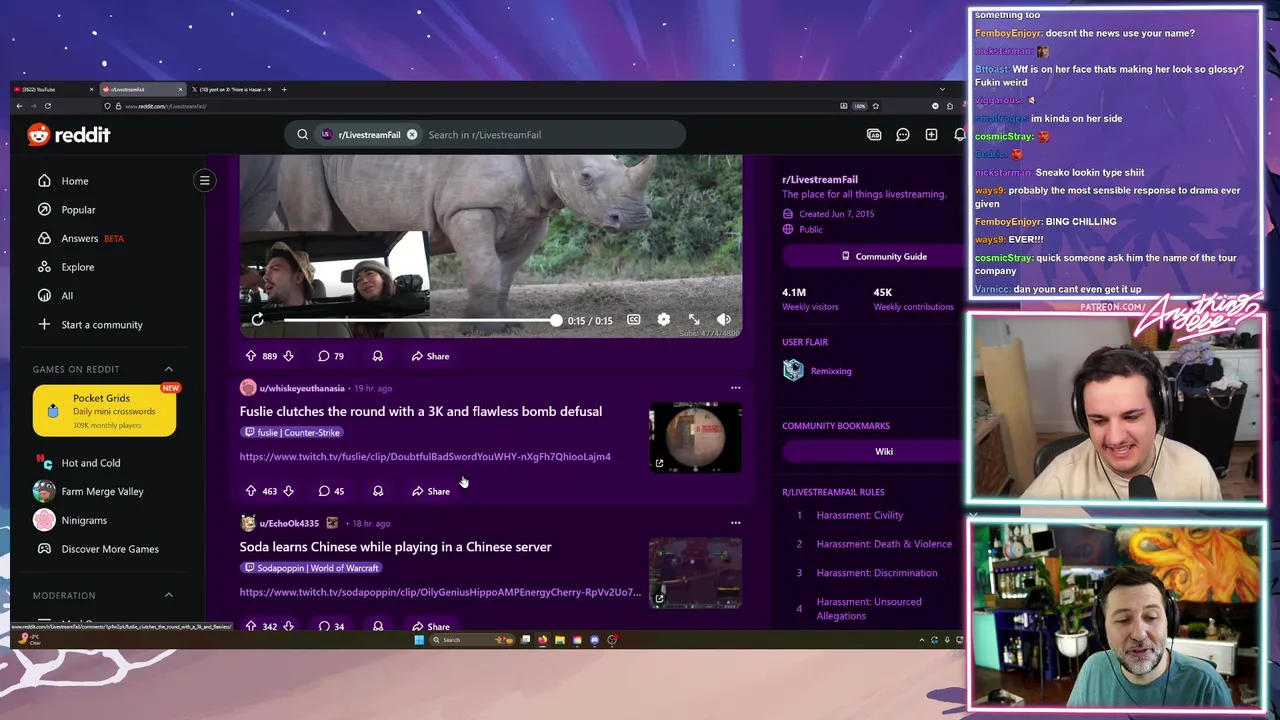Open overflow menu on the Soda post
1280x720 pixels.
735,523
